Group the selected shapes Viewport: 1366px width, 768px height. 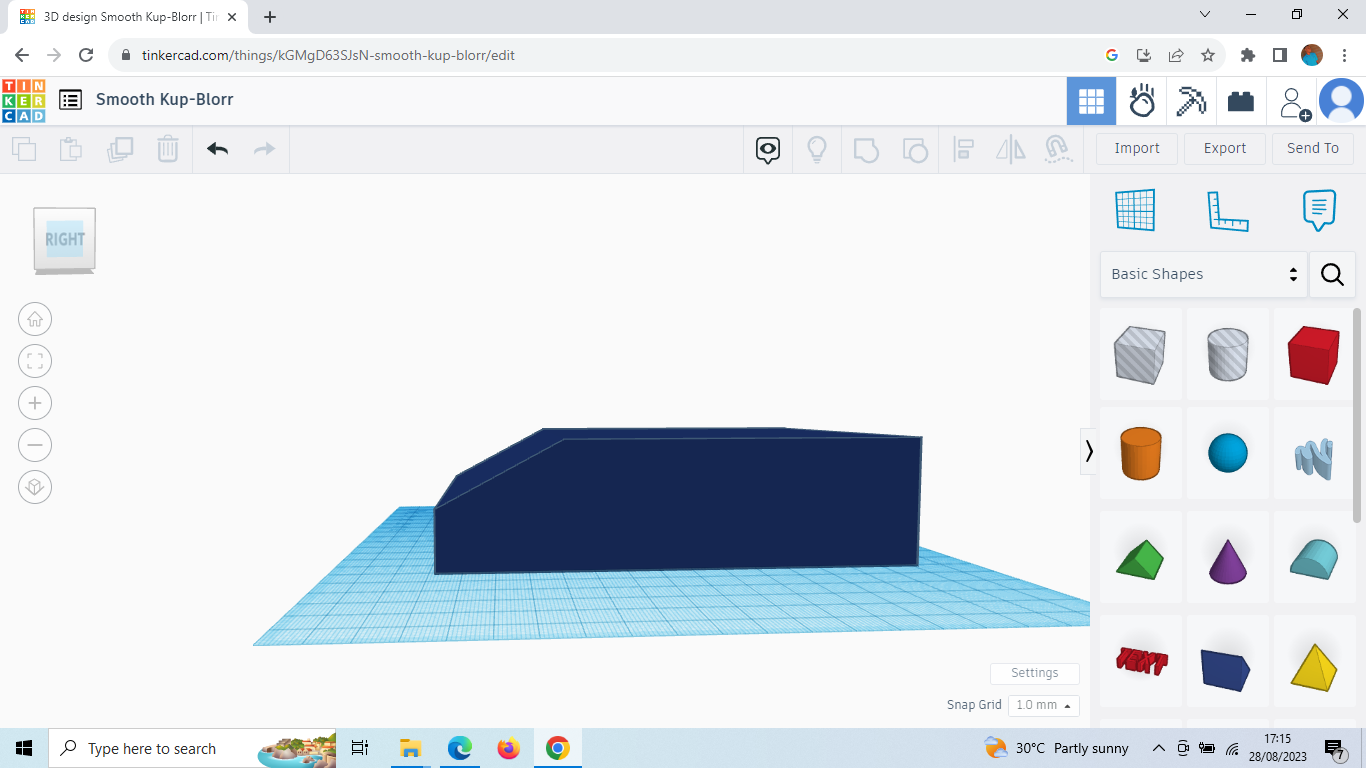(866, 148)
